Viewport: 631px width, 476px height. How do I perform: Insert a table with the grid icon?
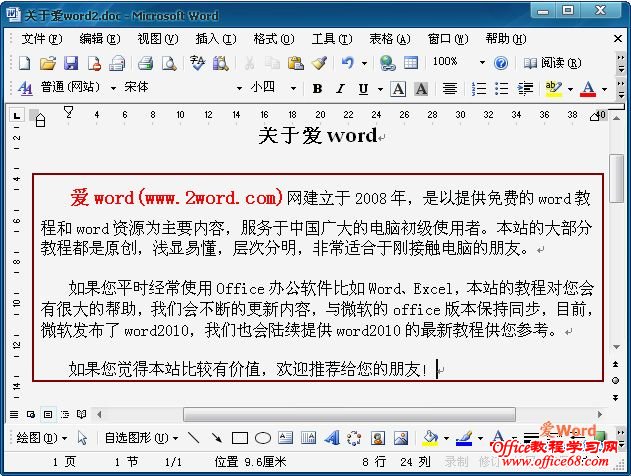pos(411,63)
